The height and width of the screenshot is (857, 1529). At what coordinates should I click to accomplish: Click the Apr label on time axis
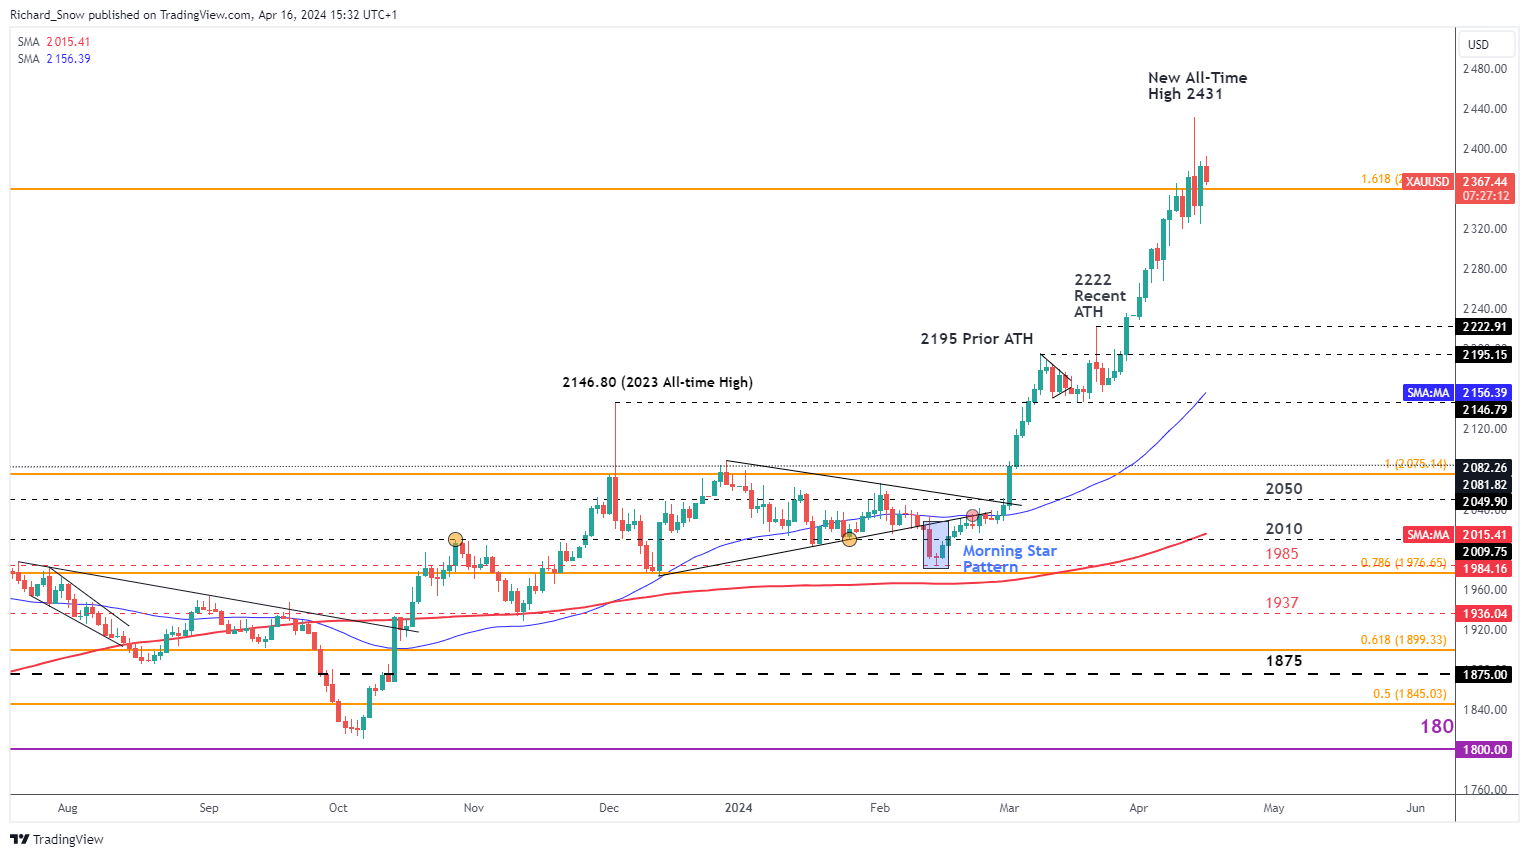coord(1138,808)
